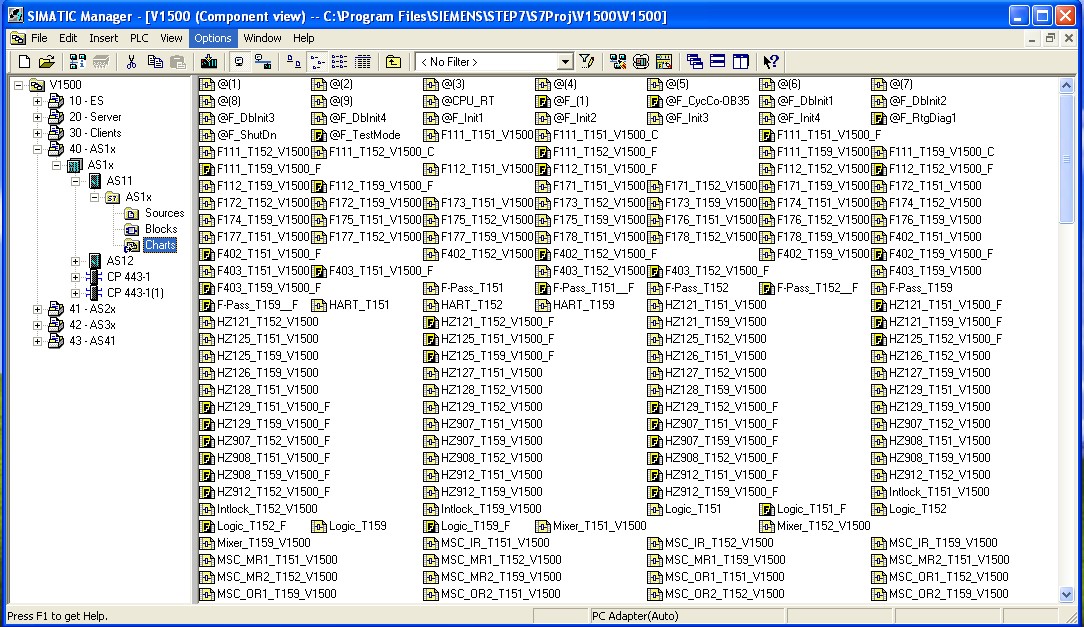
Task: Click the Paste toolbar icon
Action: (178, 62)
